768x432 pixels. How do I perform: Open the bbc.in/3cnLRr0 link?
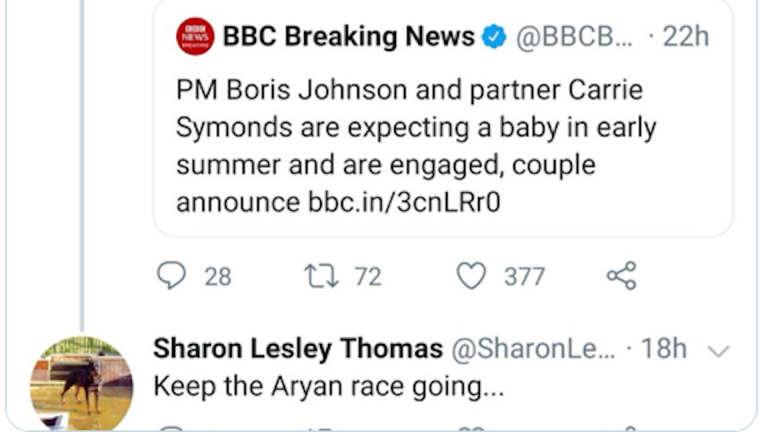click(x=404, y=202)
